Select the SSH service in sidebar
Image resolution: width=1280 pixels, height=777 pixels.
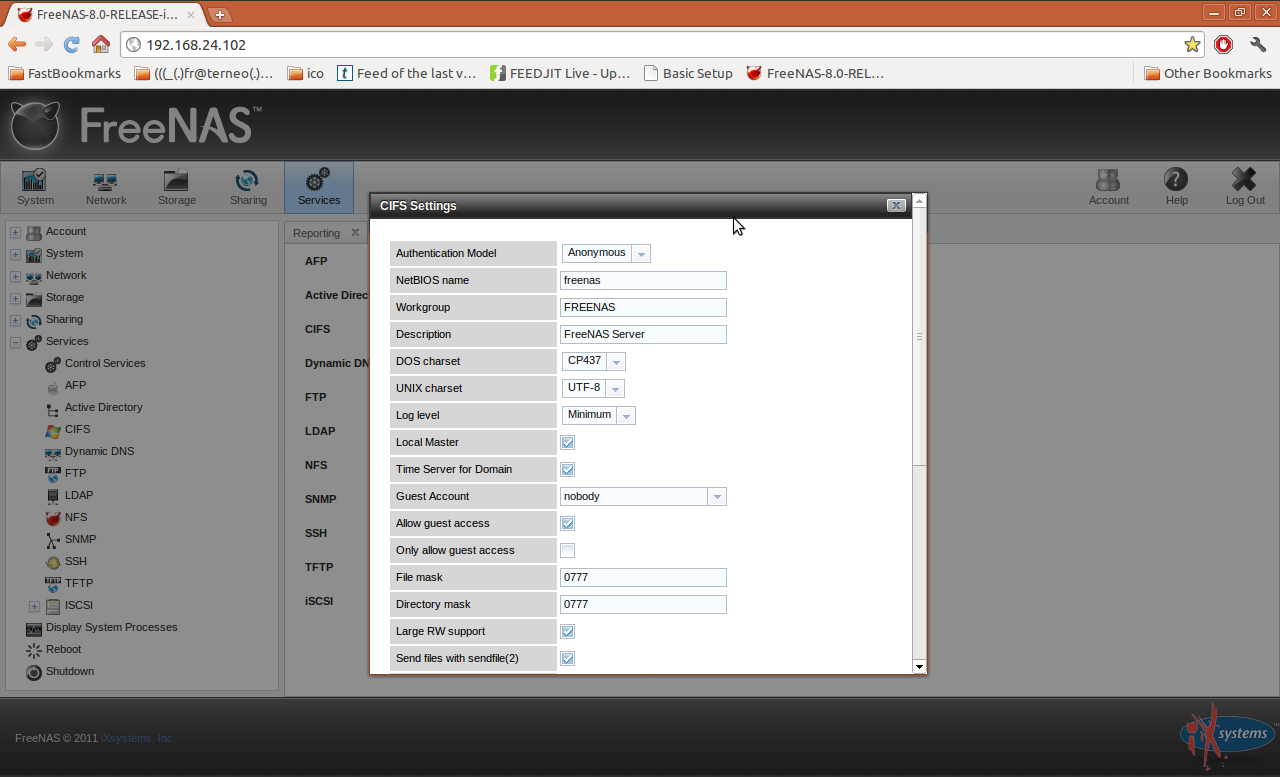(x=75, y=561)
